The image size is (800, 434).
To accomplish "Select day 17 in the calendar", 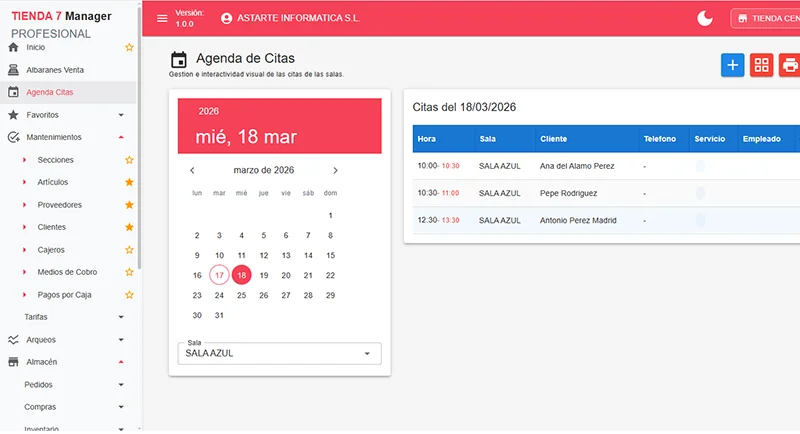I will click(x=219, y=275).
